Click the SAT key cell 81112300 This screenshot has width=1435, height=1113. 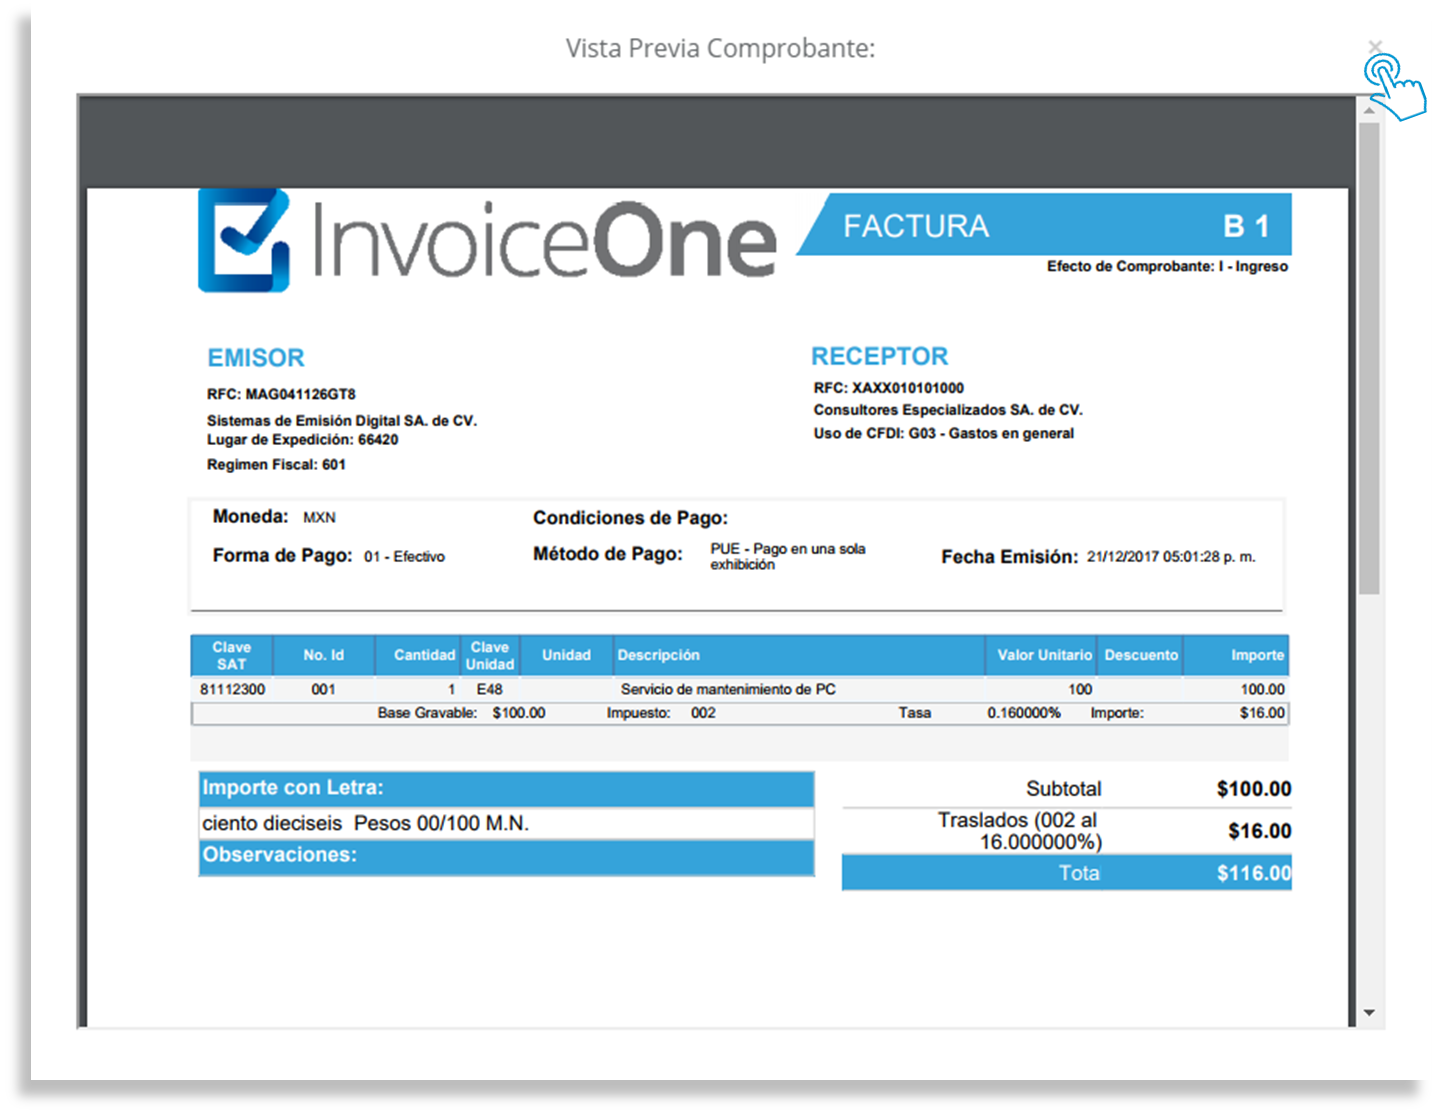[x=232, y=690]
